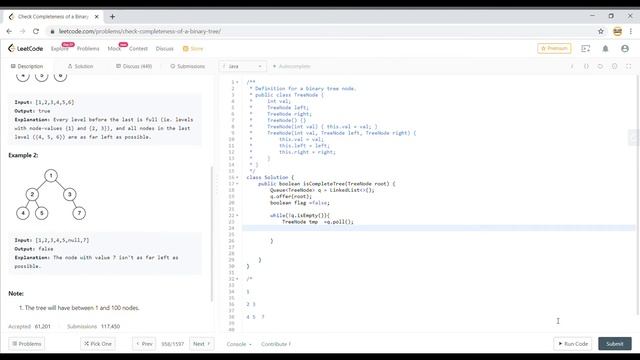Collapse the comment fold at line 32
The width and height of the screenshot is (640, 360).
click(237, 279)
